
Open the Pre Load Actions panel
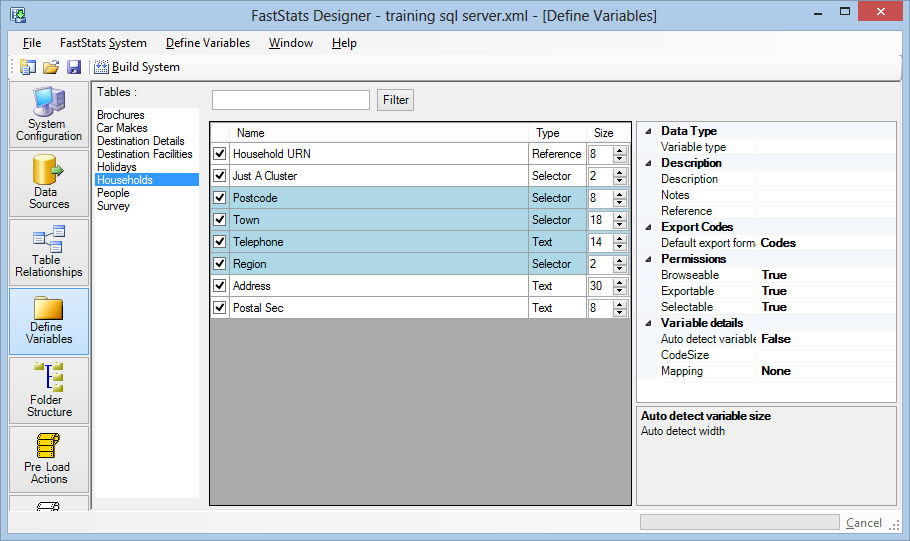point(49,459)
